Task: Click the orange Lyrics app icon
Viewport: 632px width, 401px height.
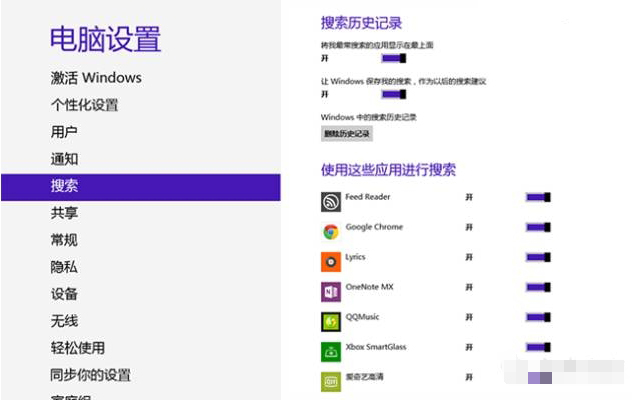Action: click(x=331, y=262)
